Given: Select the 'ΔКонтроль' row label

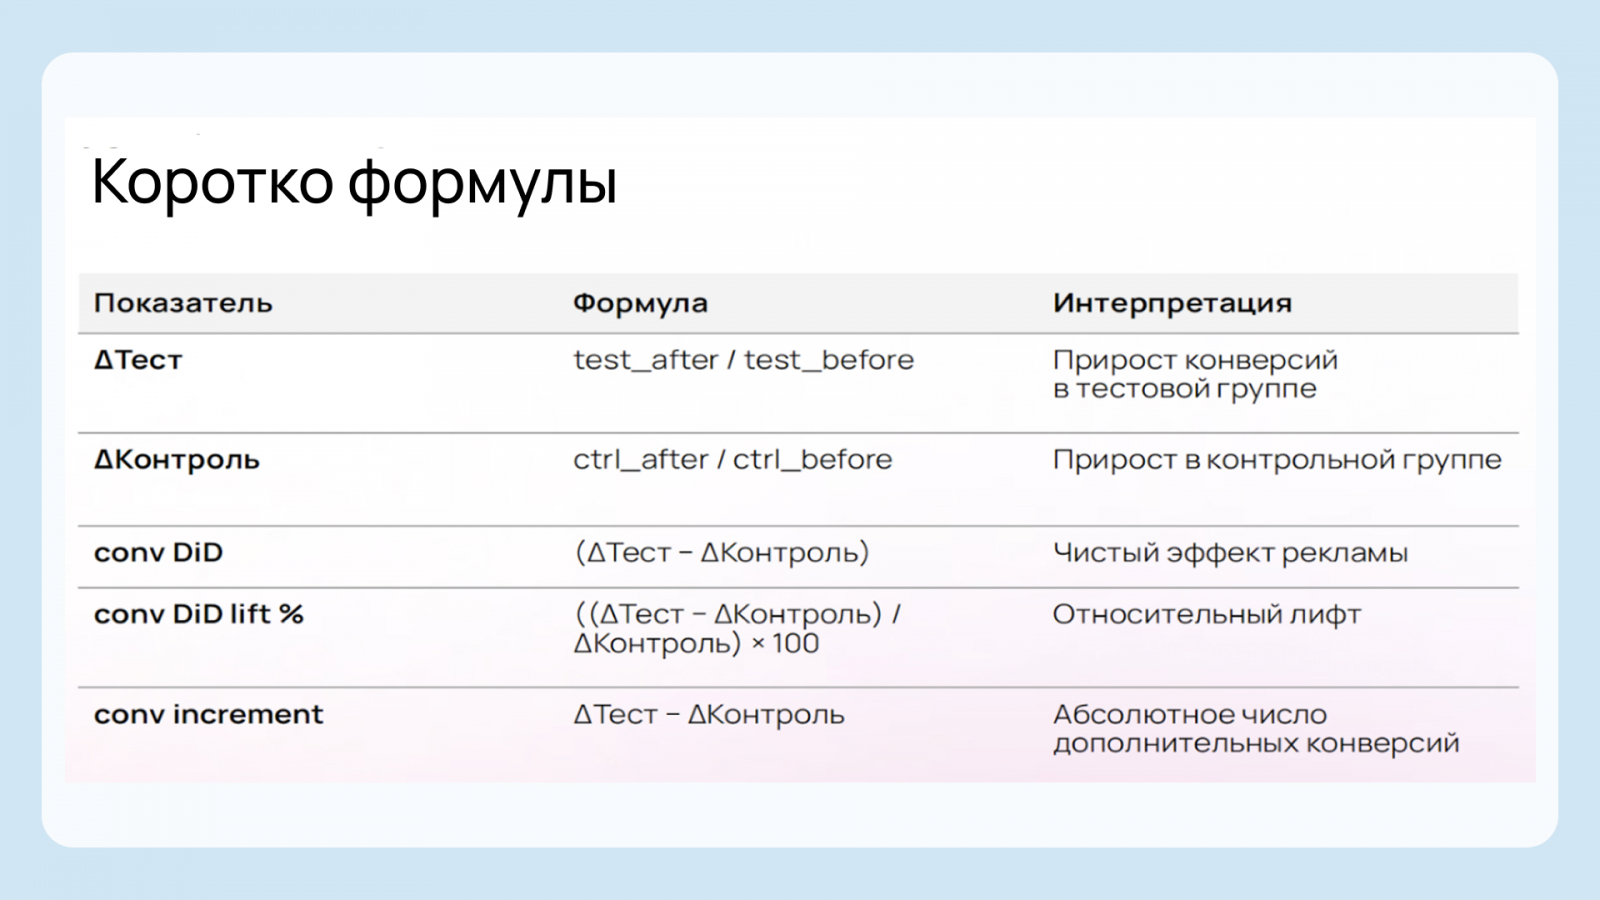Looking at the screenshot, I should (x=177, y=460).
